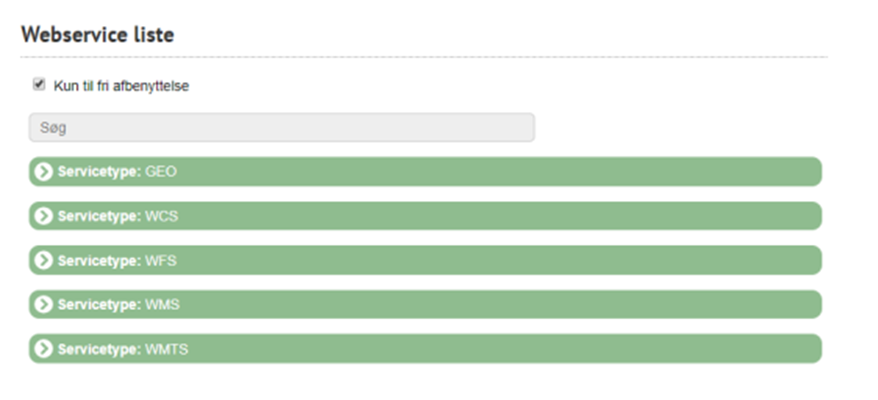This screenshot has width=878, height=400.
Task: Open WFS section via its arrow icon
Action: tap(43, 260)
